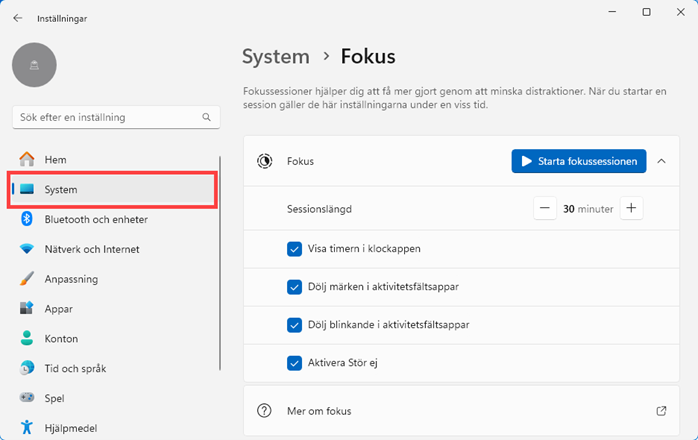The width and height of the screenshot is (698, 440).
Task: Toggle Dölj blinkande i aktivitetsfältsappar checkbox
Action: click(x=294, y=325)
